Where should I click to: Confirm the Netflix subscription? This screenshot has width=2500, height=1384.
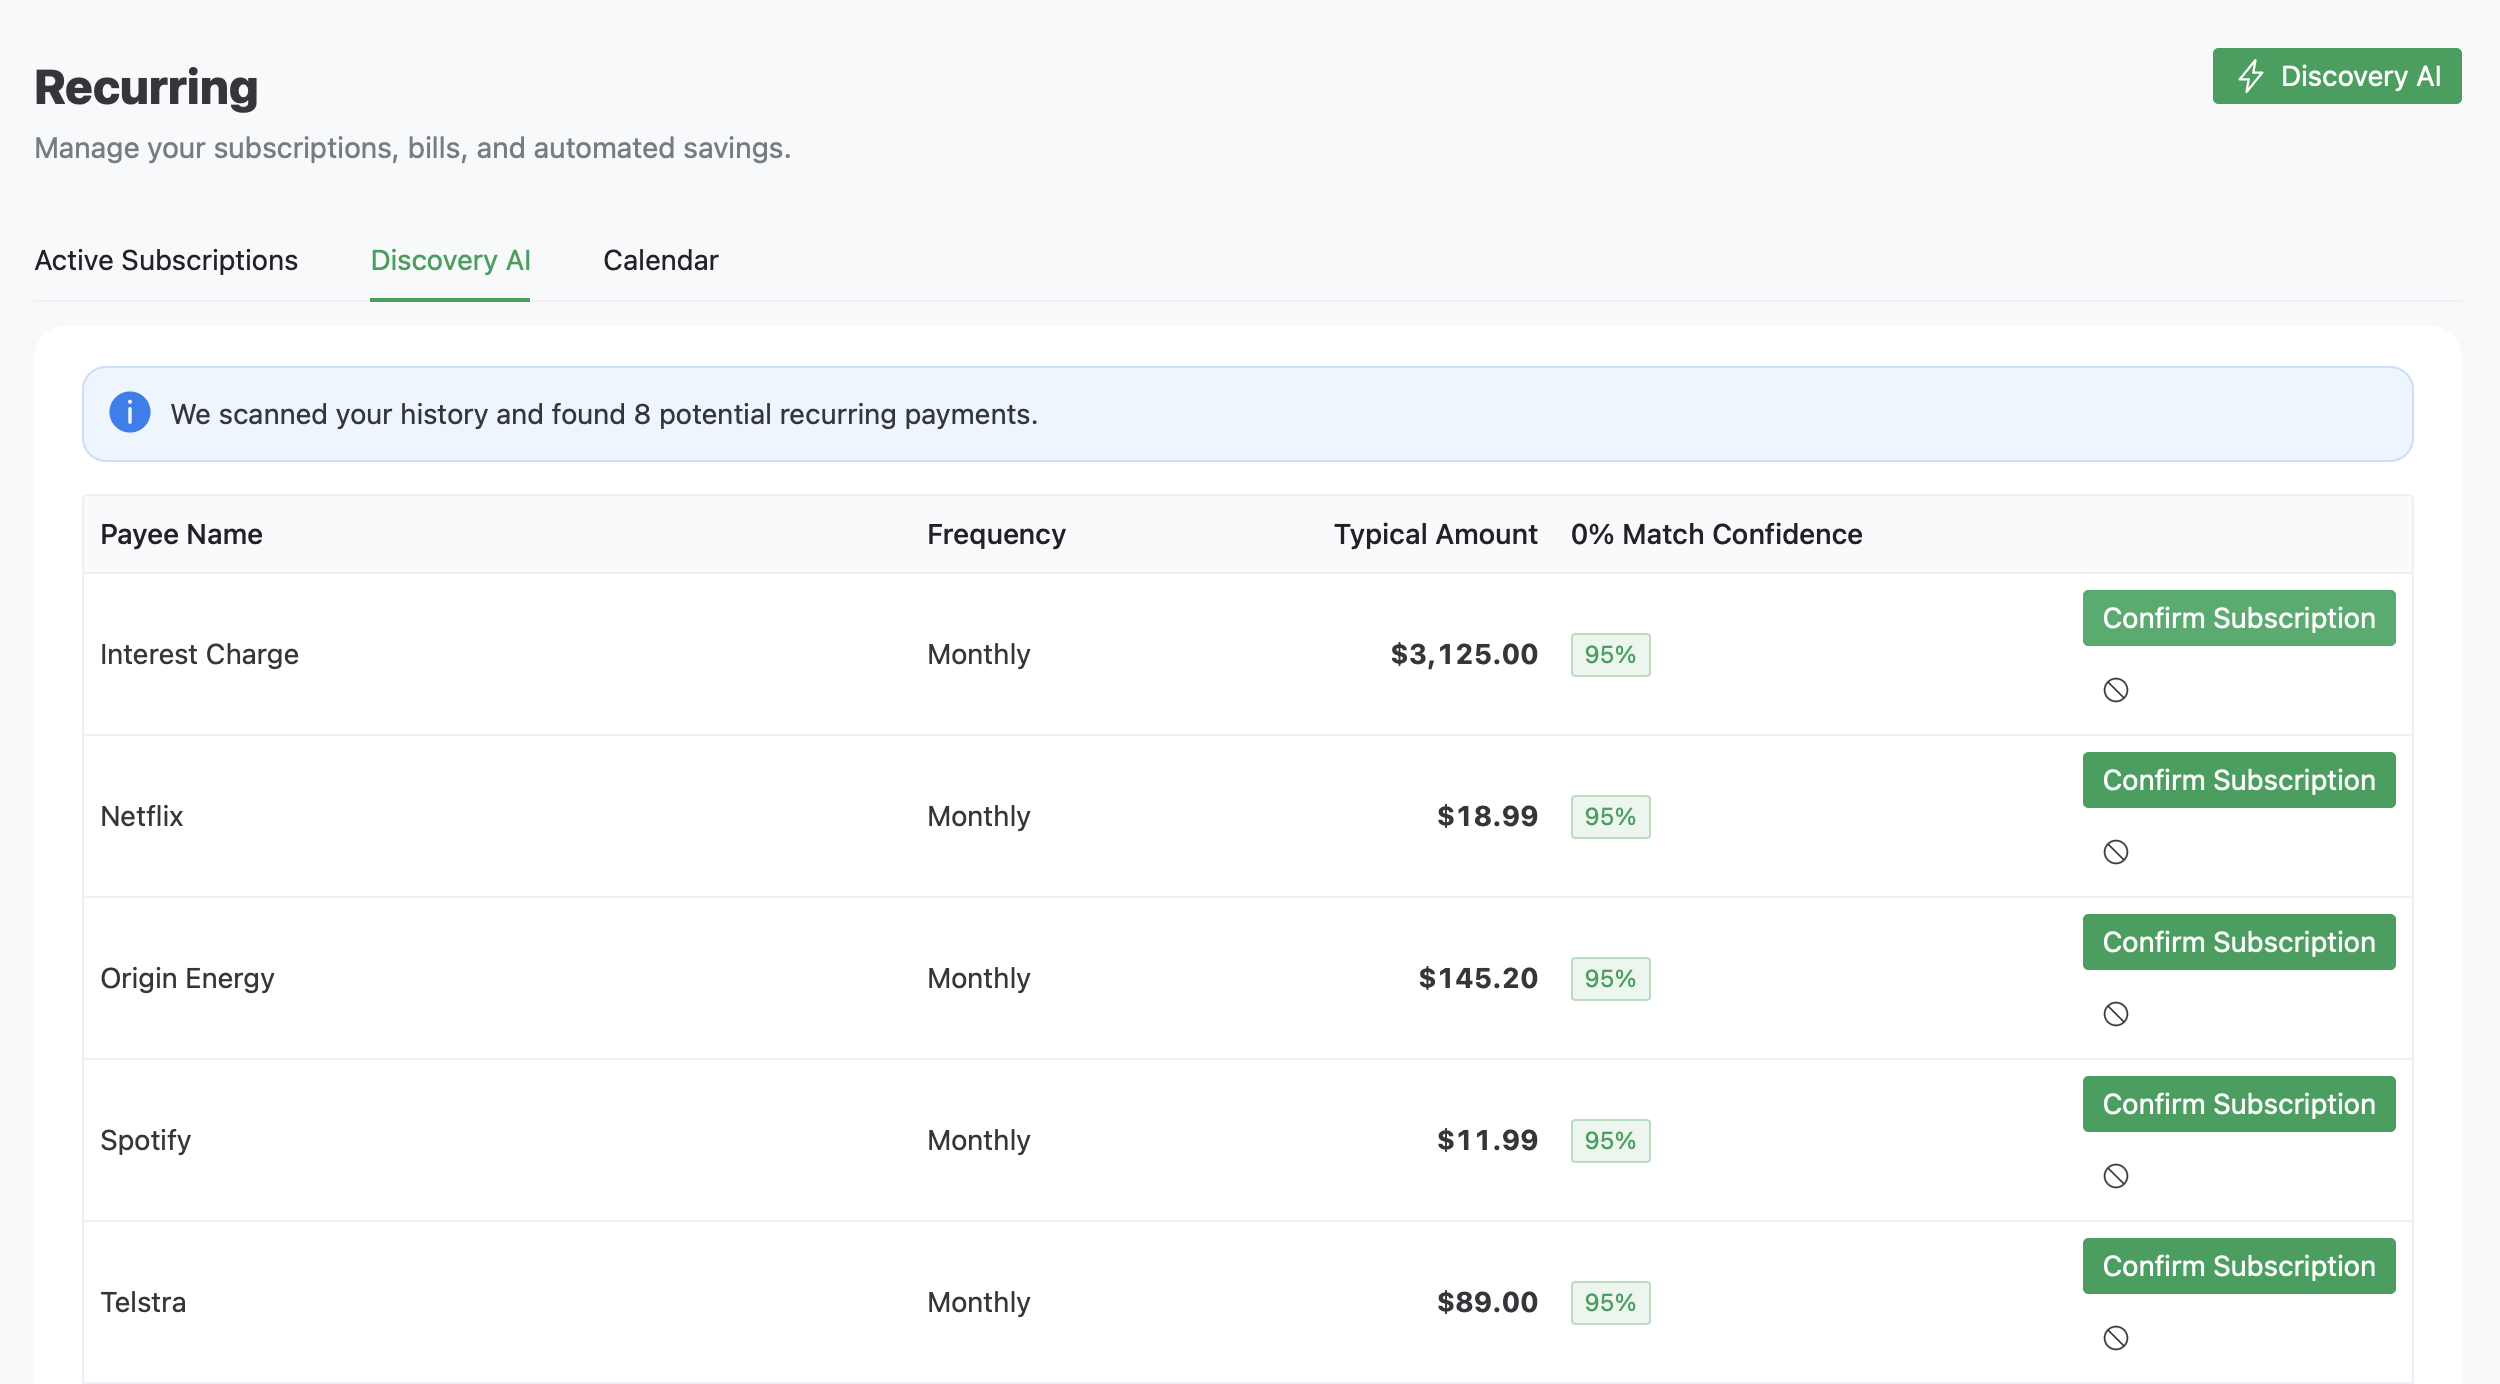tap(2238, 780)
